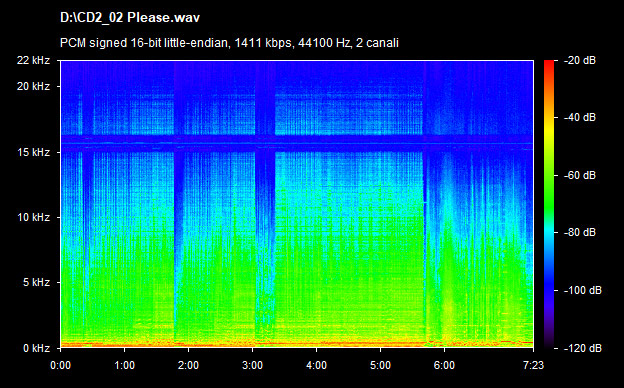
Task: Select the 0:00 time axis marker
Action: [60, 365]
